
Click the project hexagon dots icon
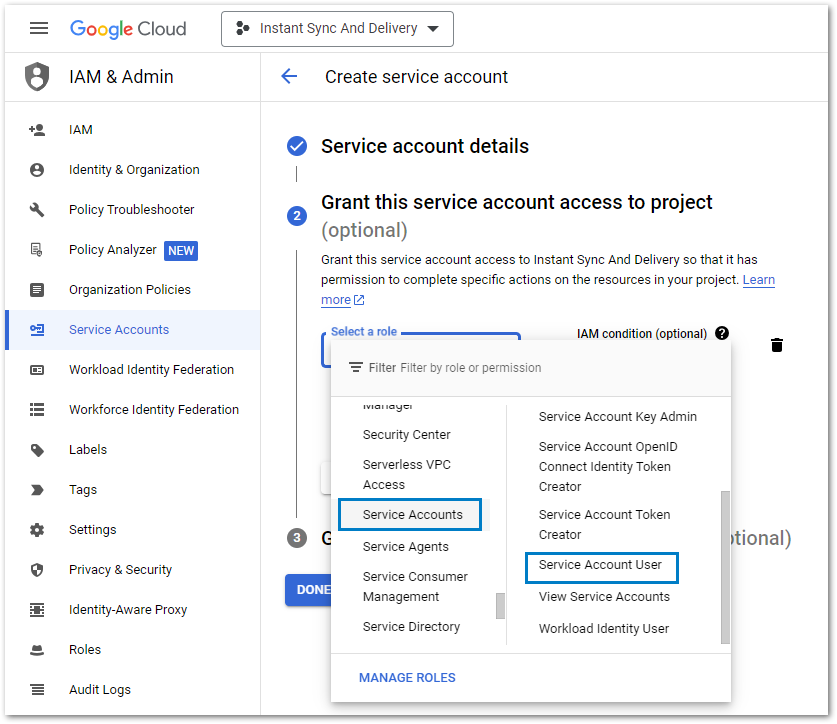[x=242, y=28]
